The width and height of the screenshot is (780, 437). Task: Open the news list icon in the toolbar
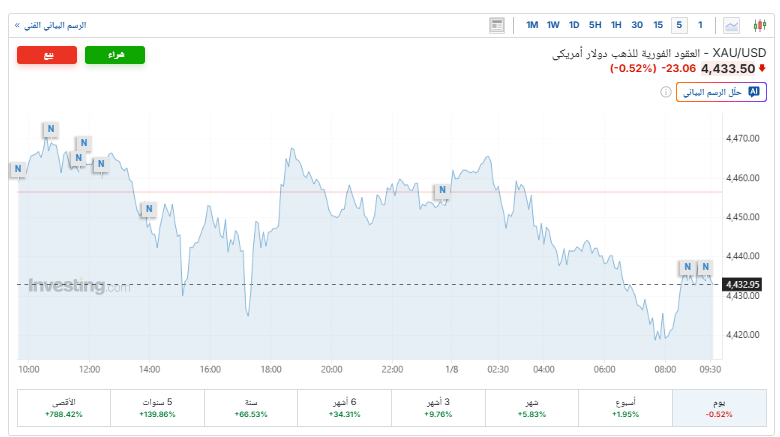[497, 25]
